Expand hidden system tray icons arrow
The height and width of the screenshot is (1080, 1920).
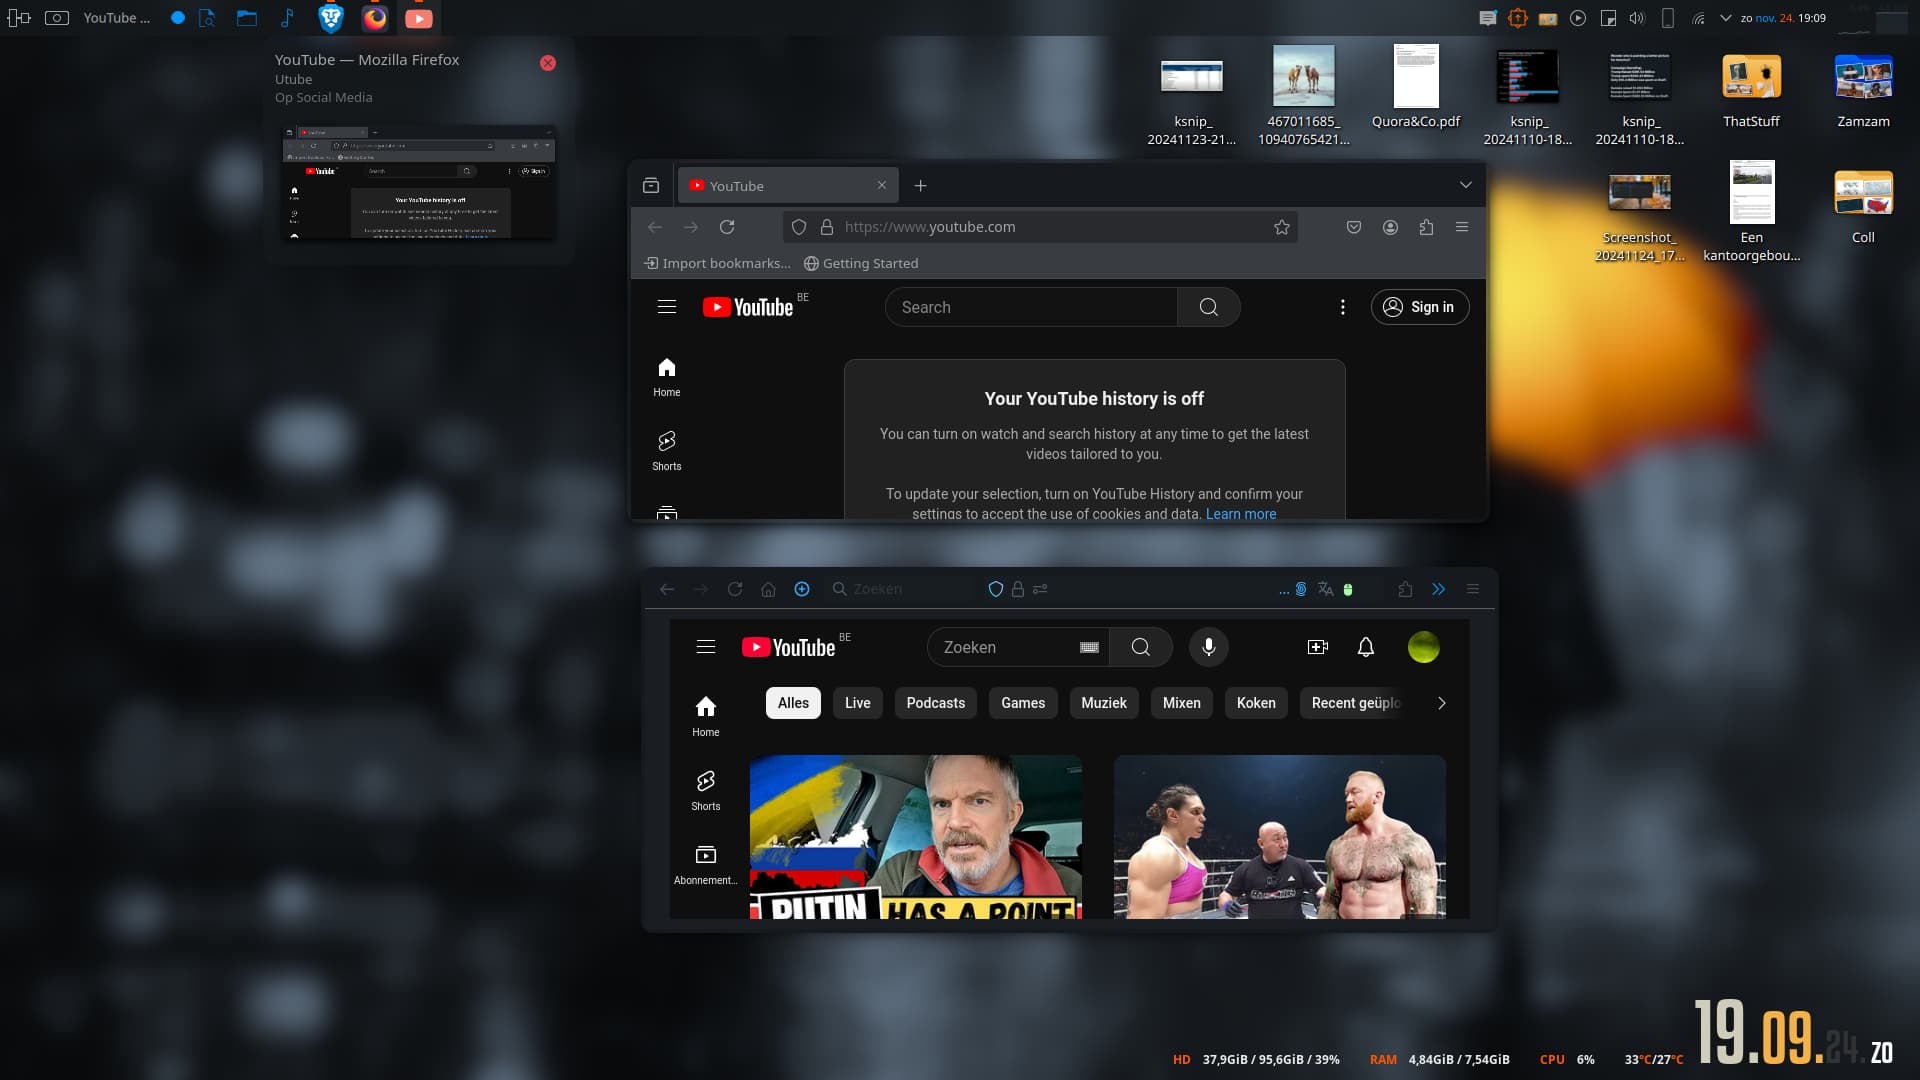pyautogui.click(x=1725, y=18)
